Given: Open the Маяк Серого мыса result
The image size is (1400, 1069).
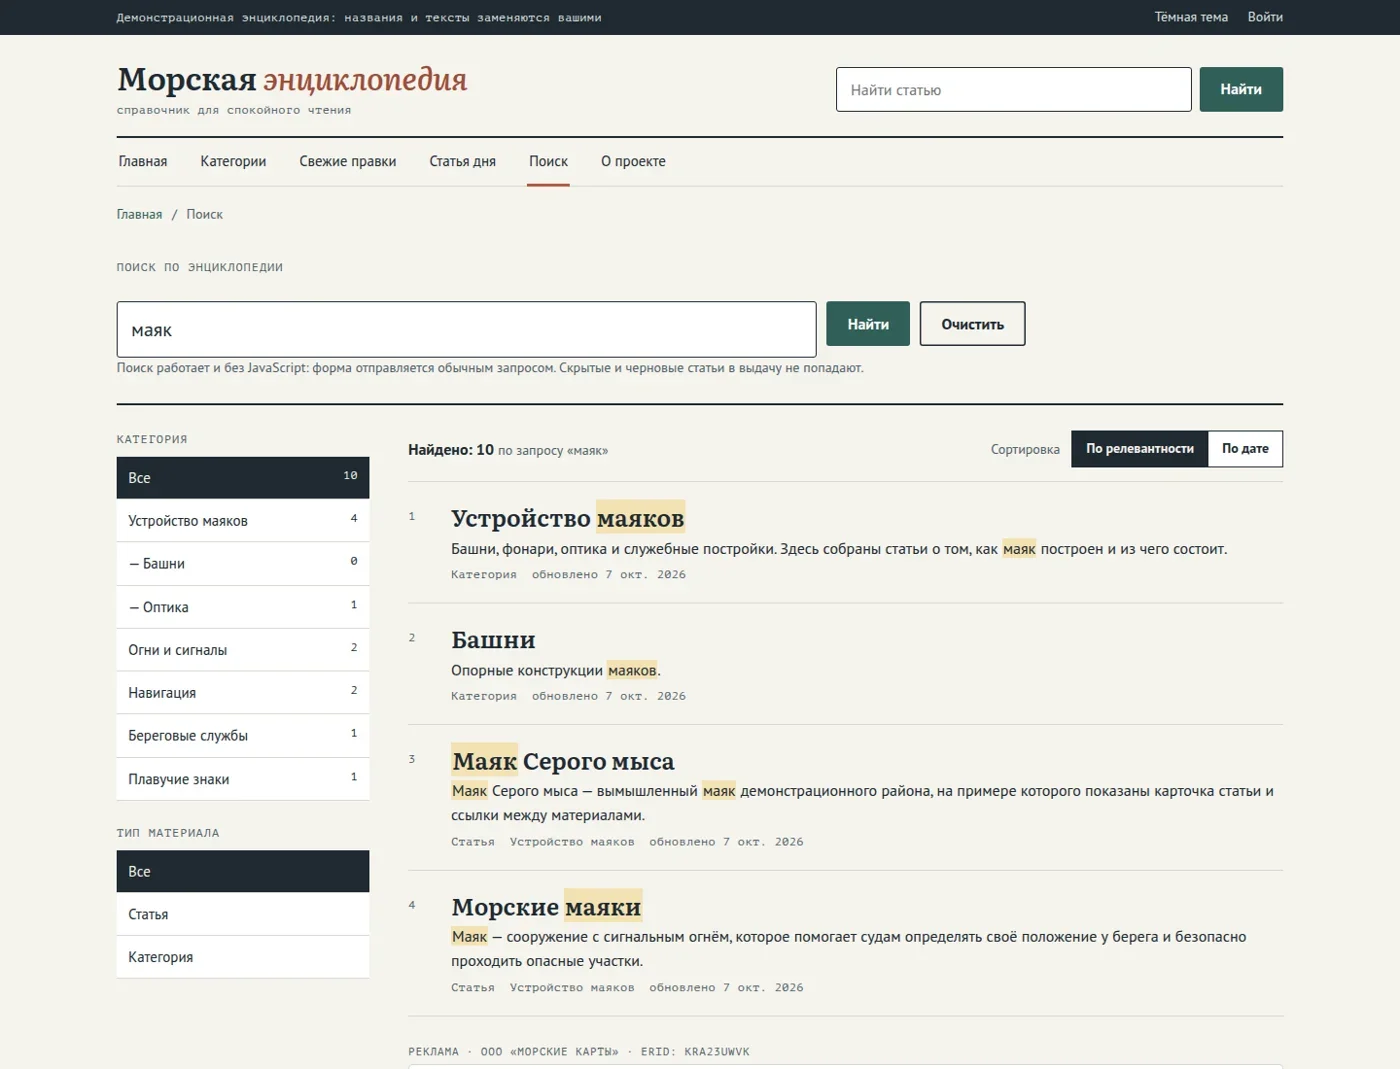Looking at the screenshot, I should 563,761.
